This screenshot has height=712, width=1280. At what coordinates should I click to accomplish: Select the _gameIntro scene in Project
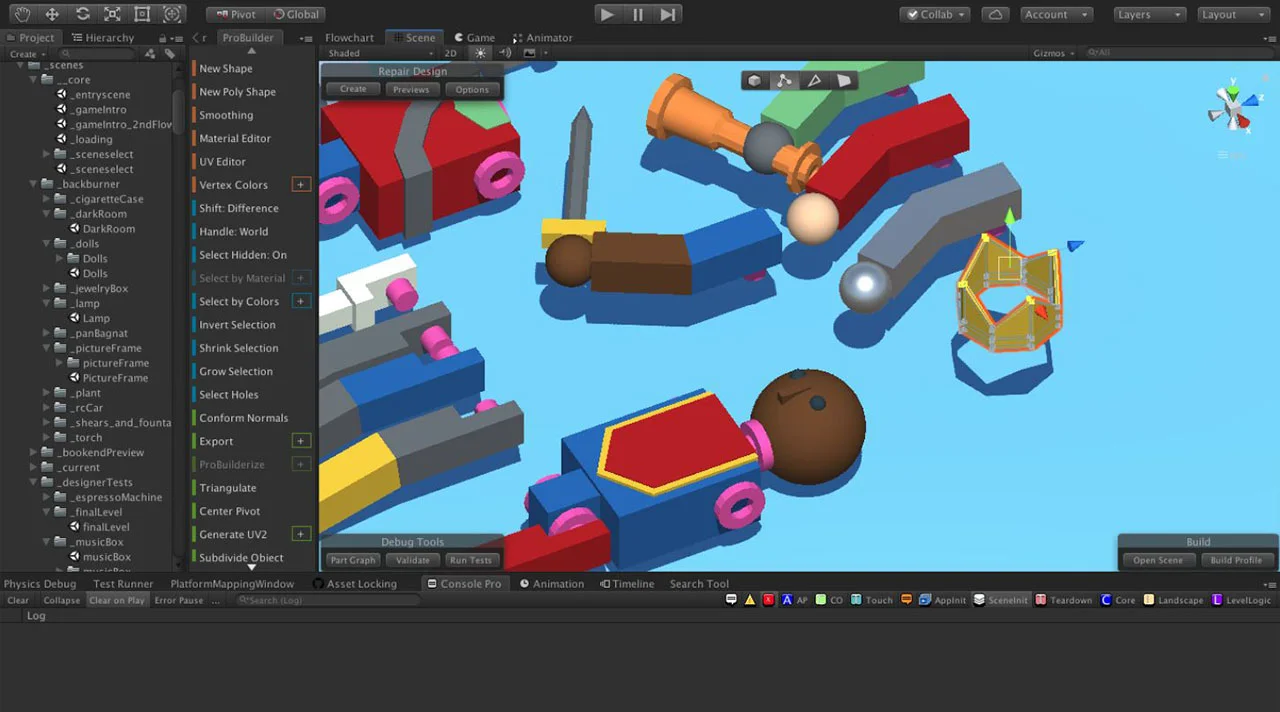click(x=92, y=109)
